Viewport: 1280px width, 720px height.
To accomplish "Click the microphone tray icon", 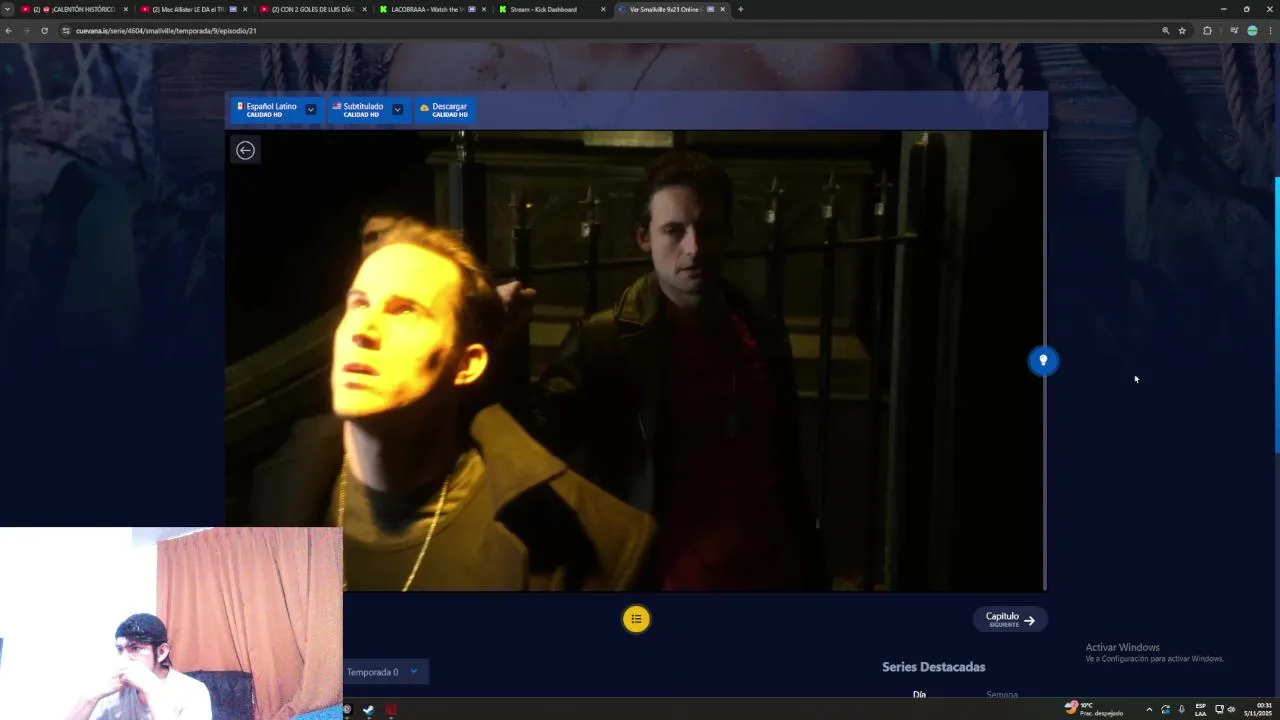I will [x=1181, y=710].
